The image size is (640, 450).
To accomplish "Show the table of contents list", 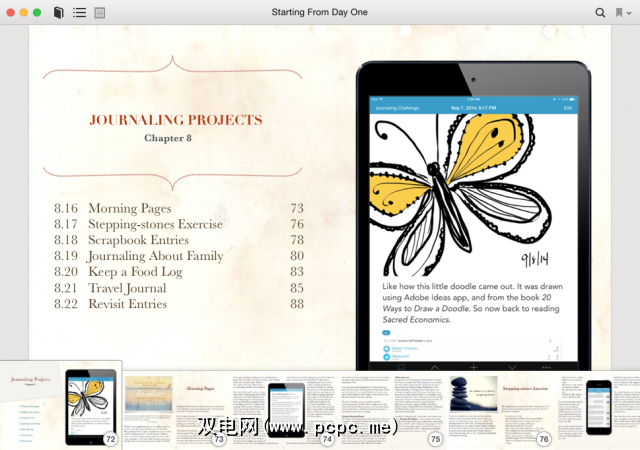I will 80,13.
